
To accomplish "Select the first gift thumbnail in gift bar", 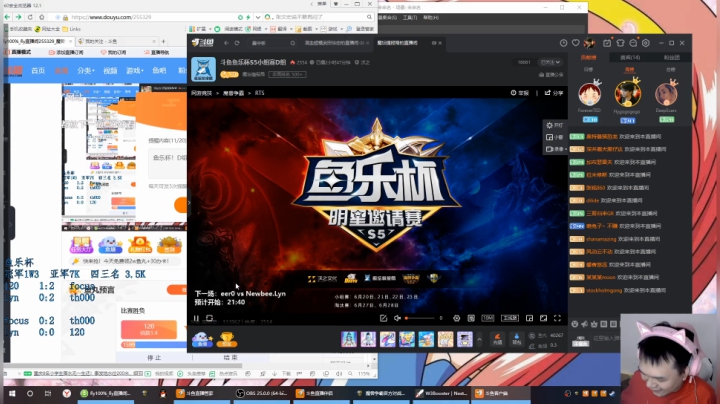I will click(349, 339).
